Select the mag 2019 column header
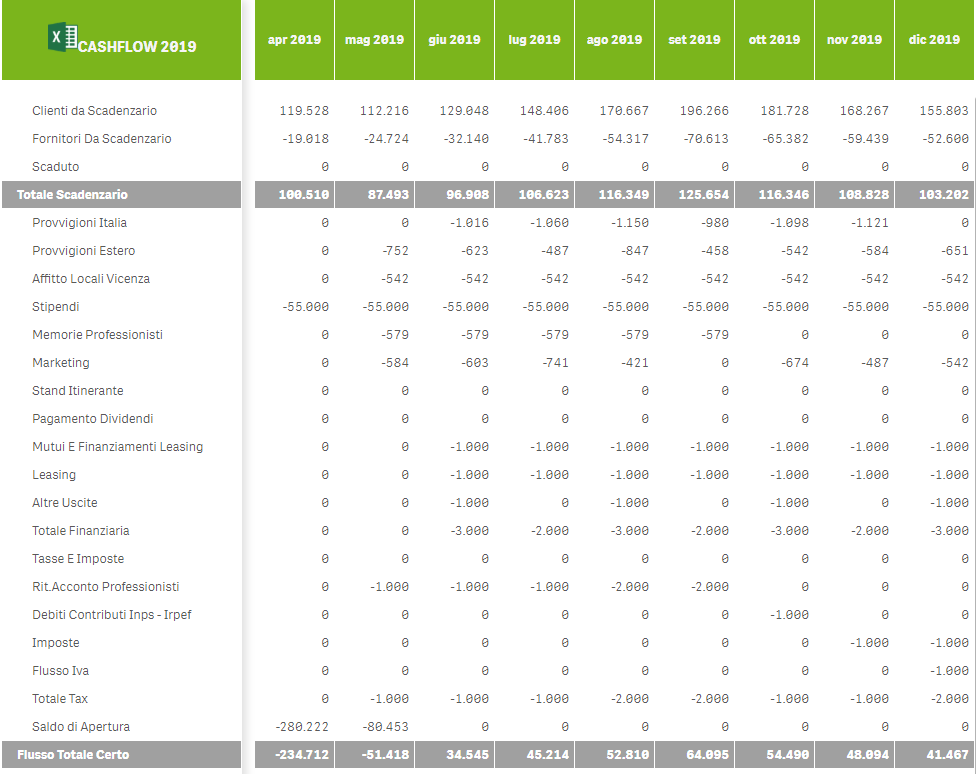976x774 pixels. 374,40
